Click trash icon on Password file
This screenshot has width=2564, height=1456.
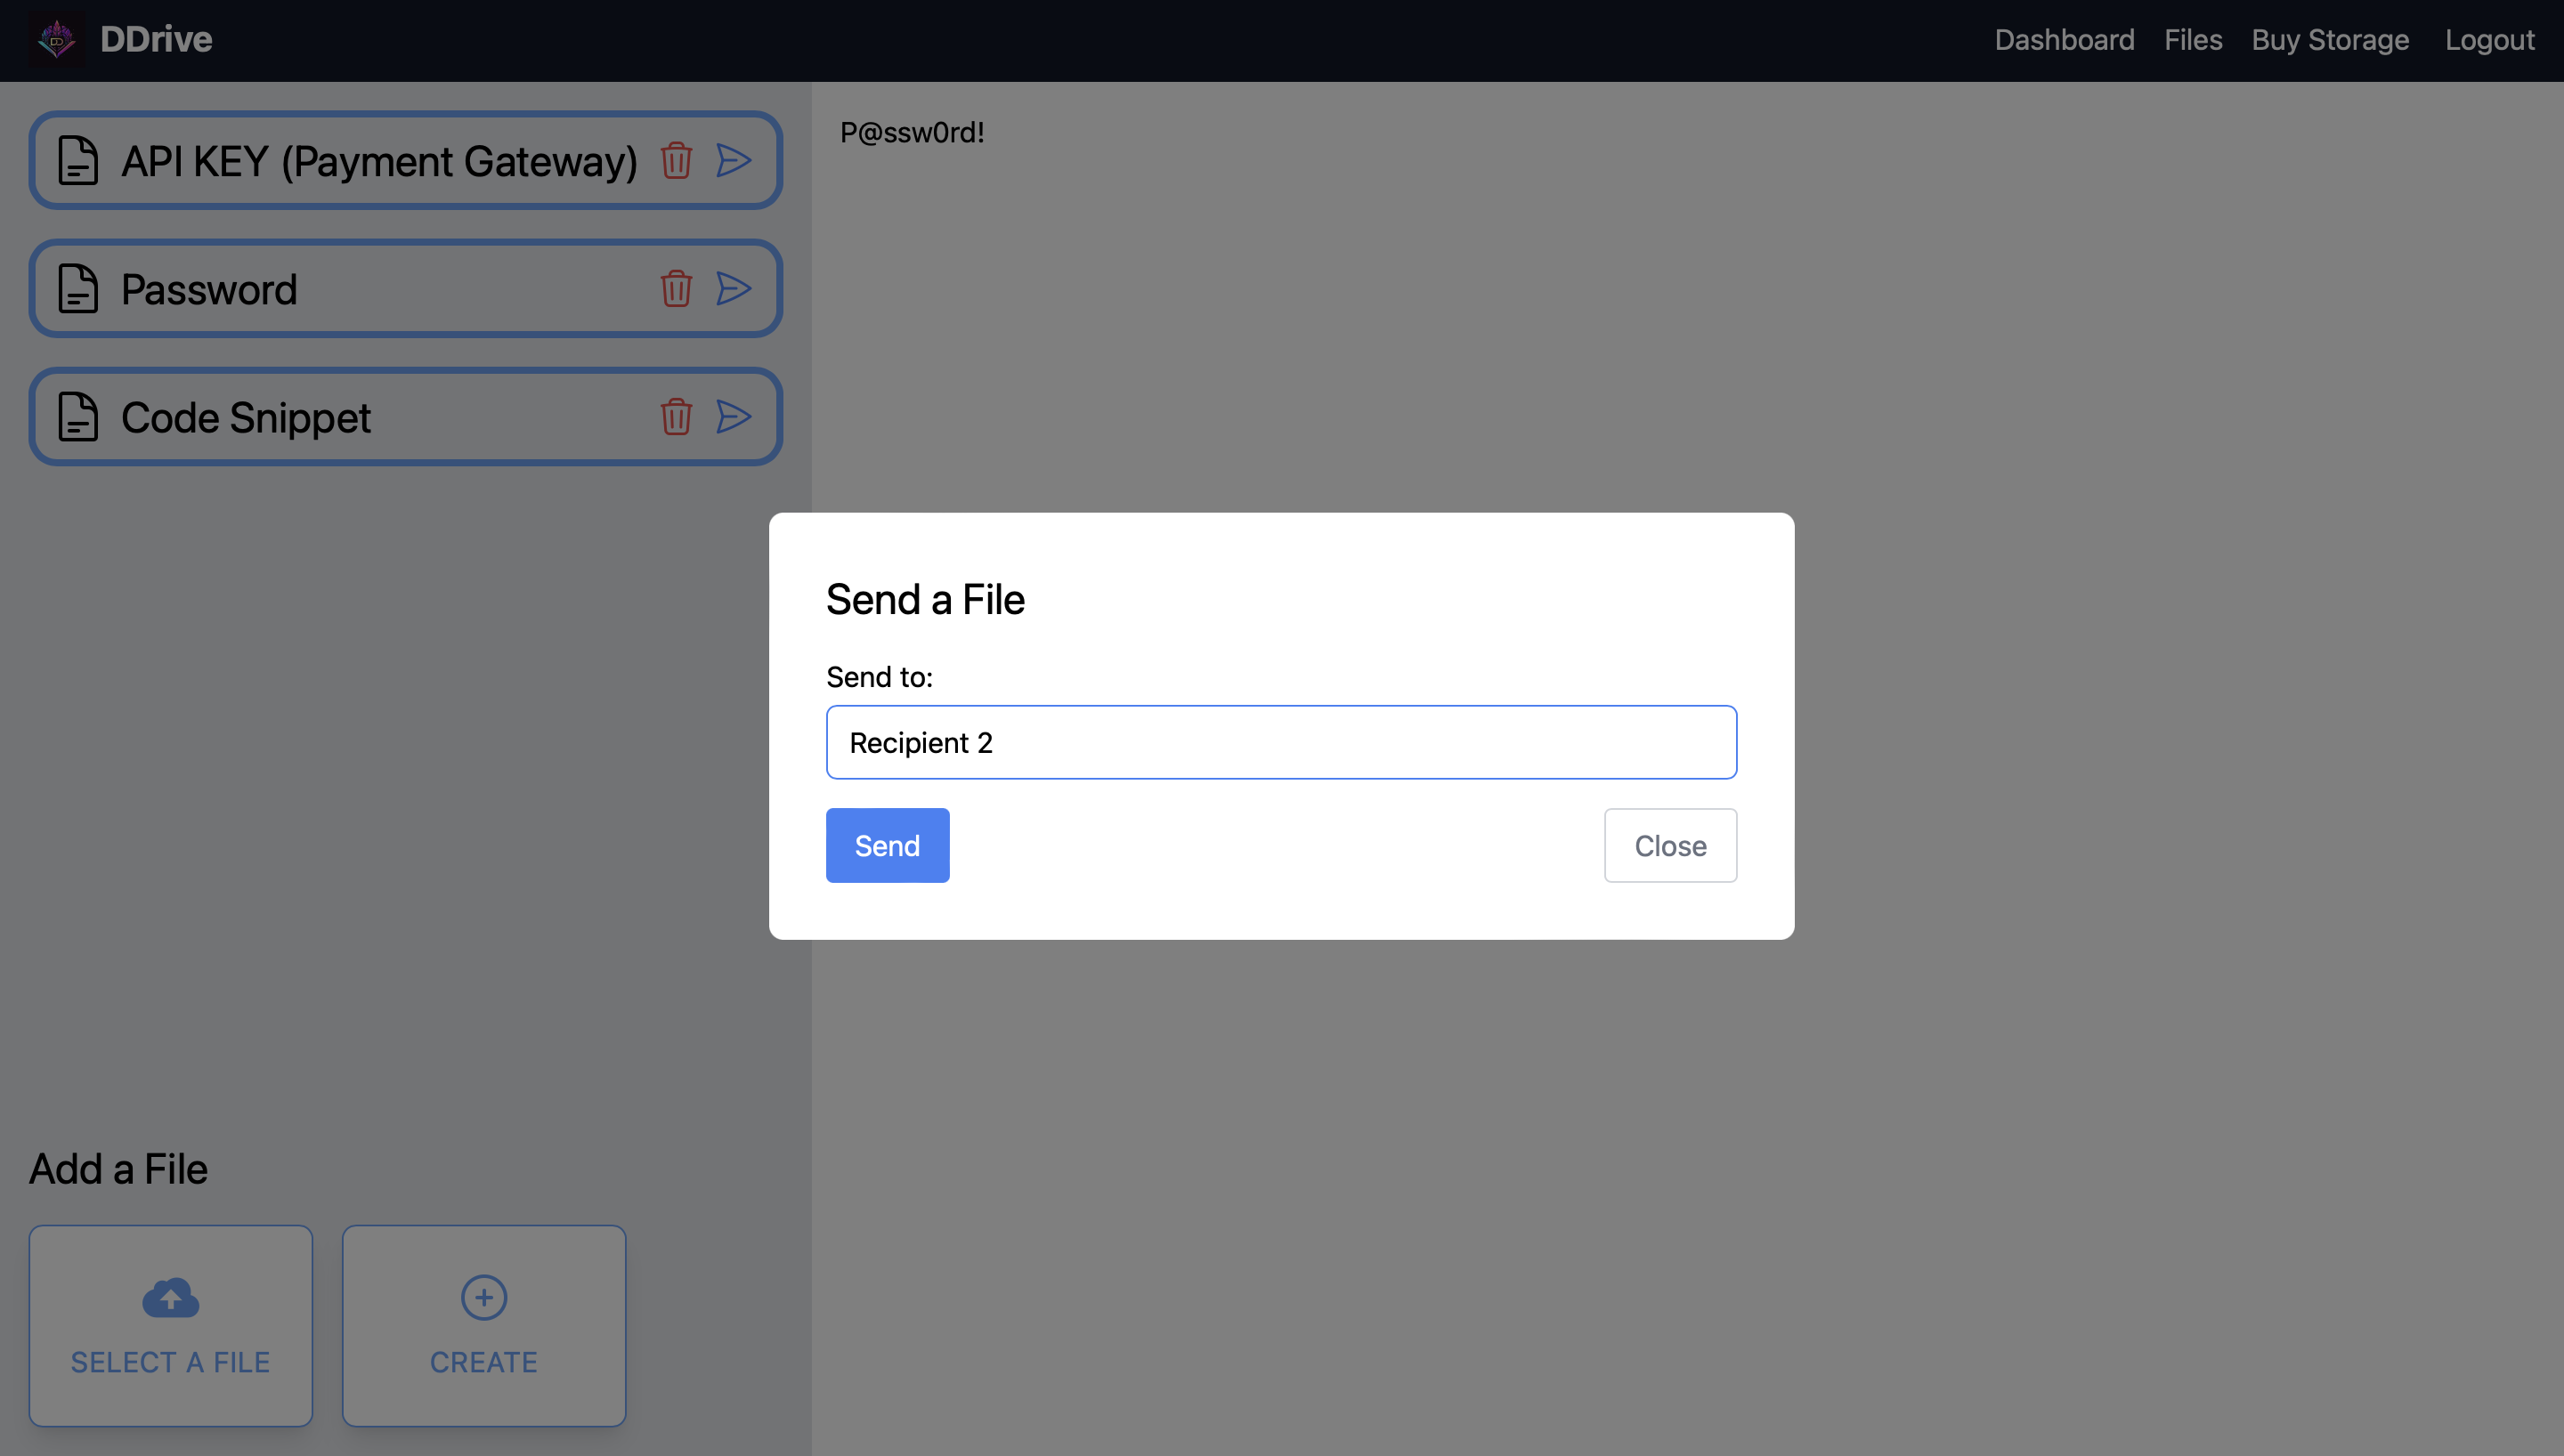(x=676, y=289)
